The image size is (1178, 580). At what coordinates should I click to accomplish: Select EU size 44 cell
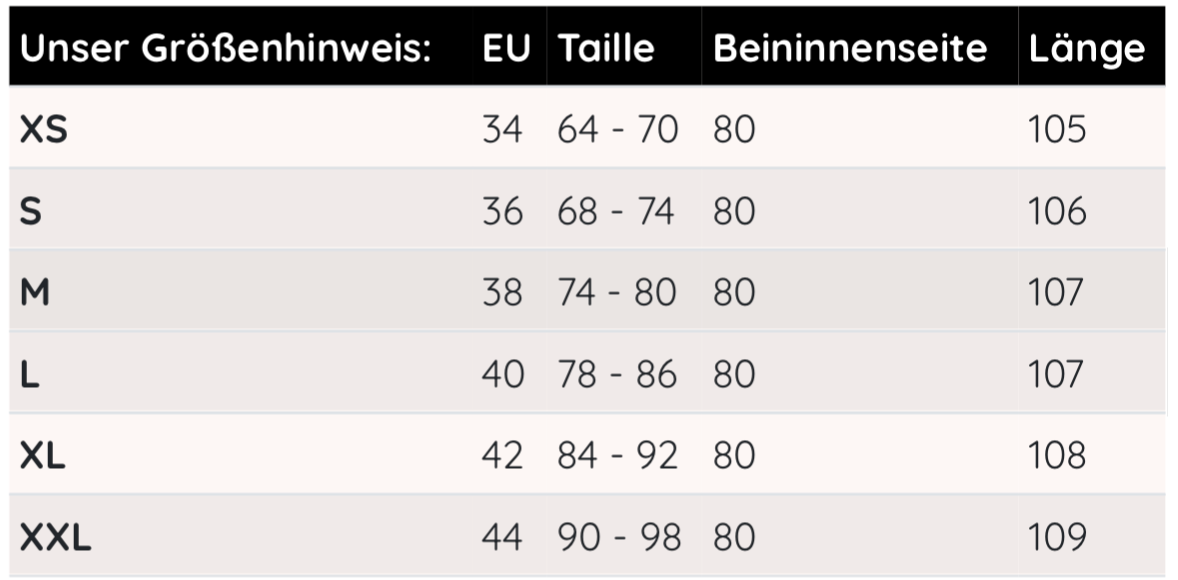coord(502,538)
